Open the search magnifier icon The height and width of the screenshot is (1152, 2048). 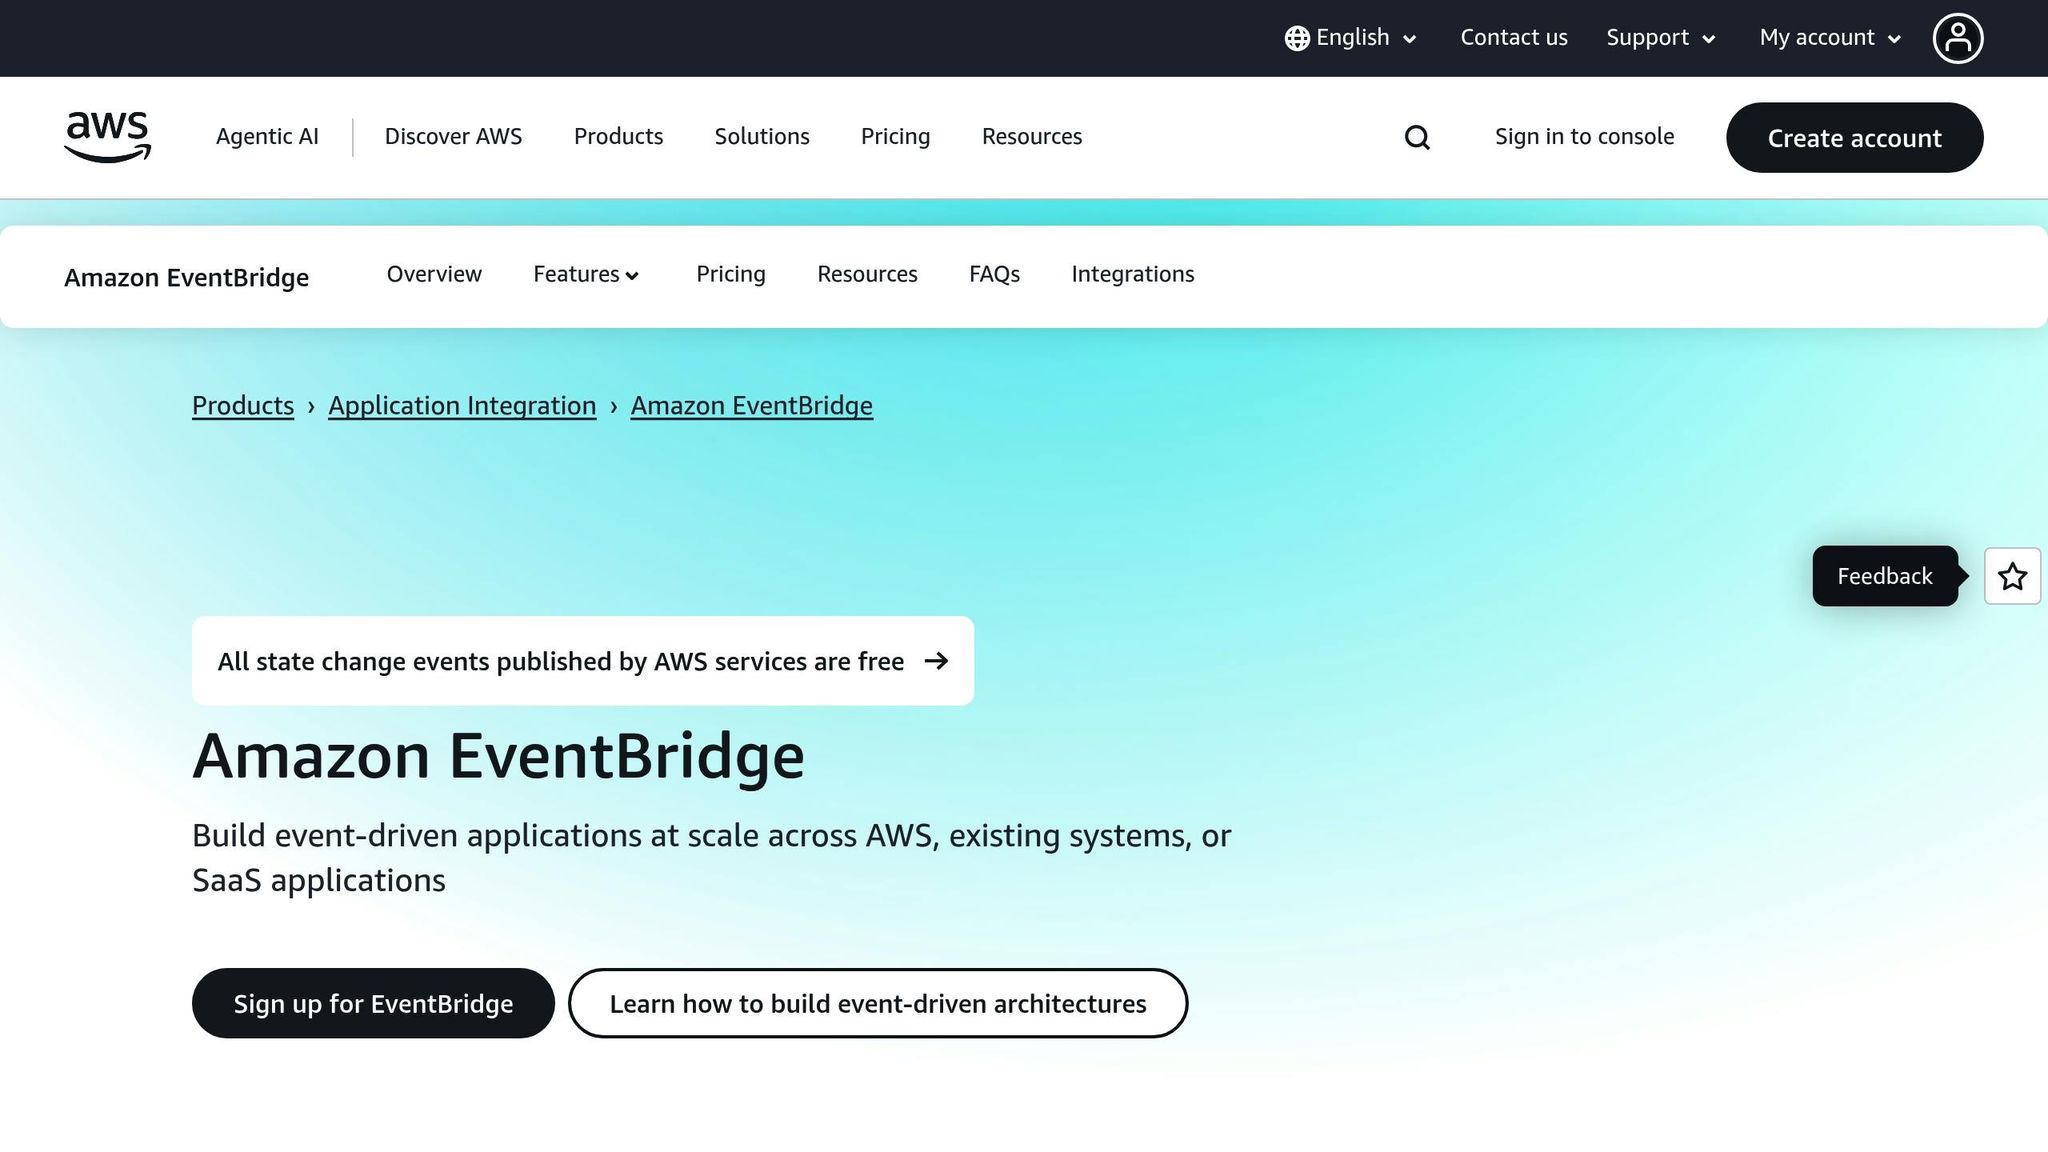pyautogui.click(x=1416, y=137)
